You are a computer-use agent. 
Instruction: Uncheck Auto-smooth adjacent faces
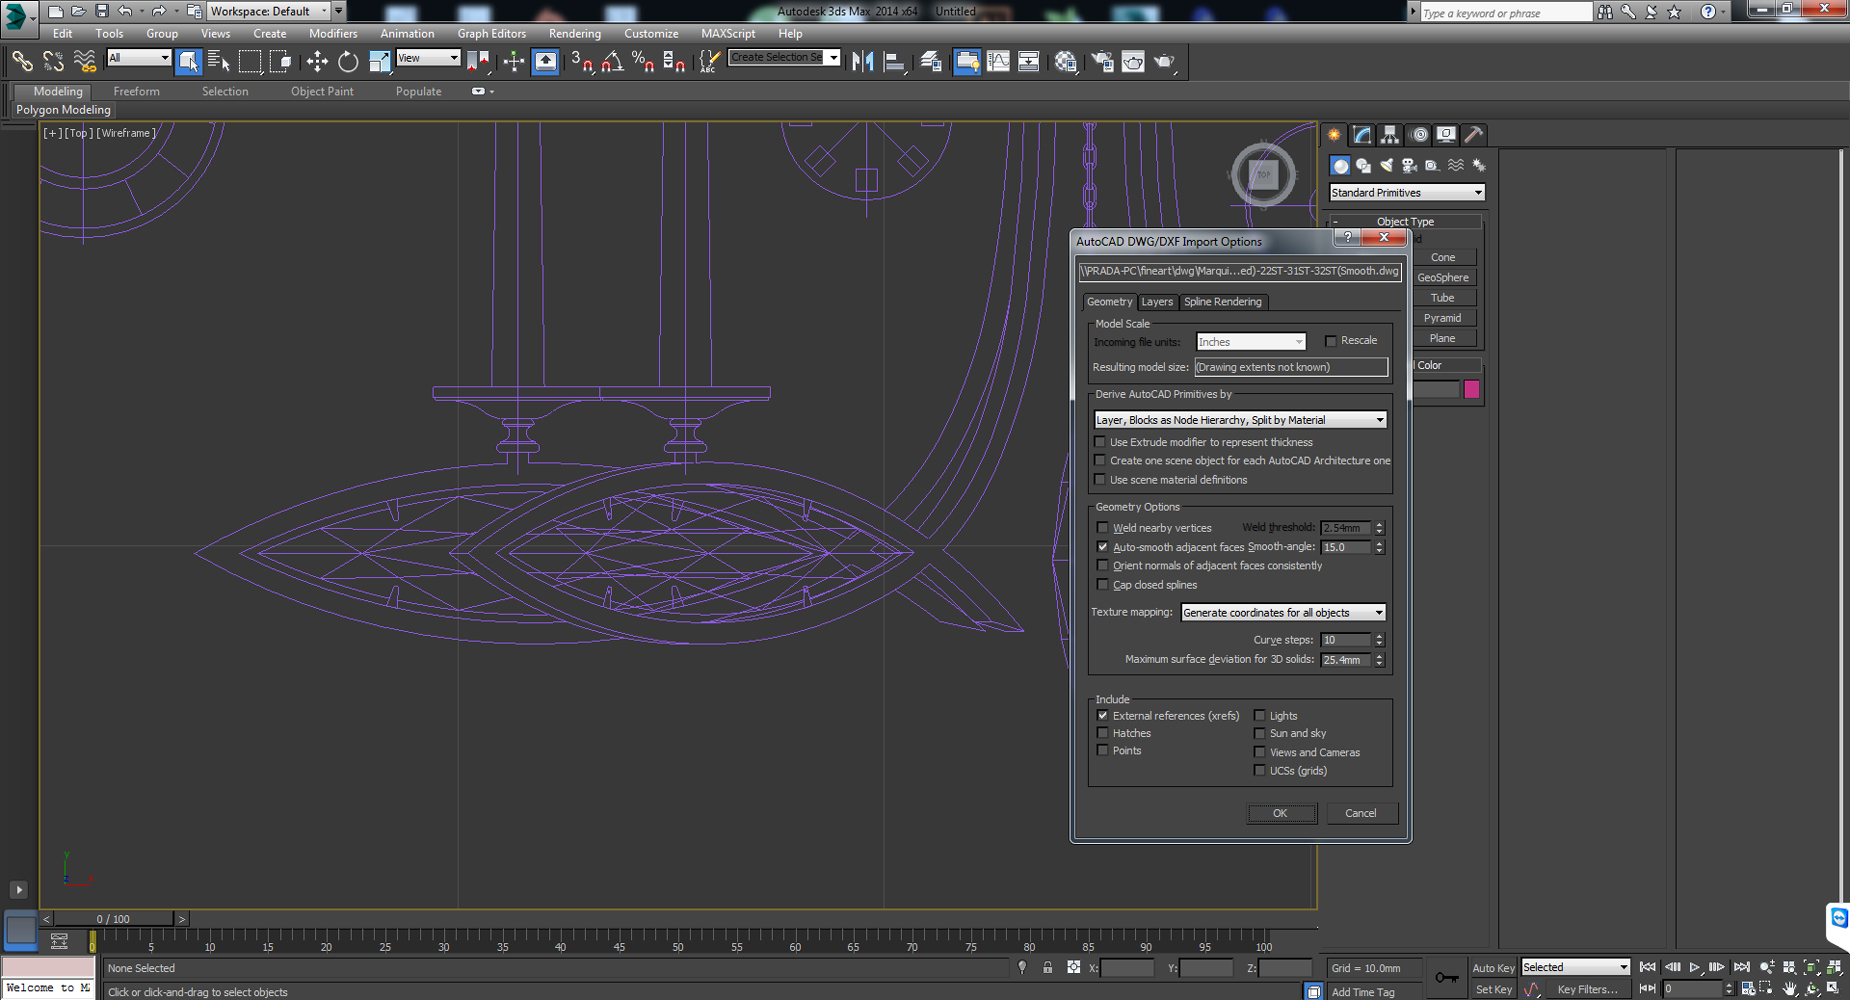pyautogui.click(x=1102, y=547)
